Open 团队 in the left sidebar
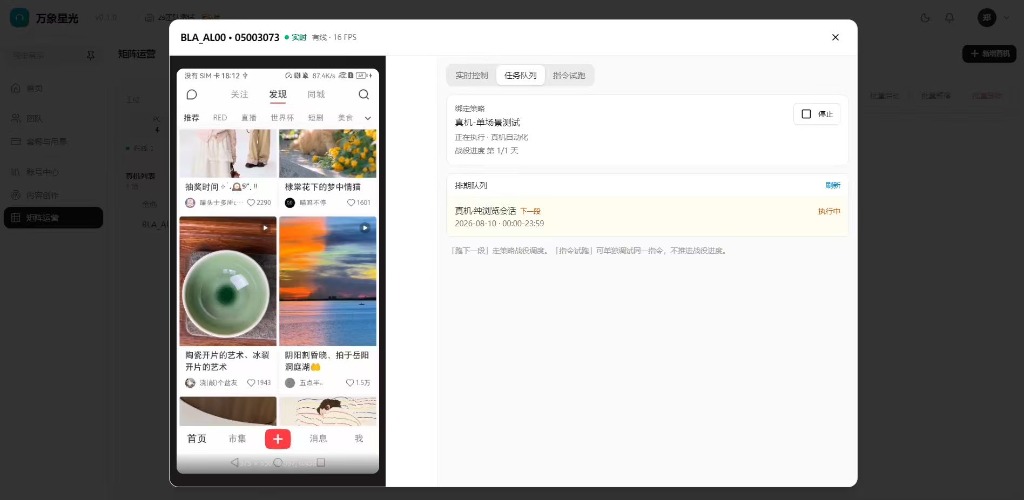The height and width of the screenshot is (500, 1024). pyautogui.click(x=54, y=119)
